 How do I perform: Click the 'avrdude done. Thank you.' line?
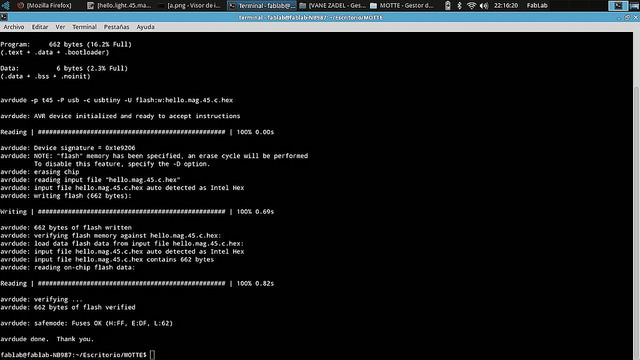47,339
